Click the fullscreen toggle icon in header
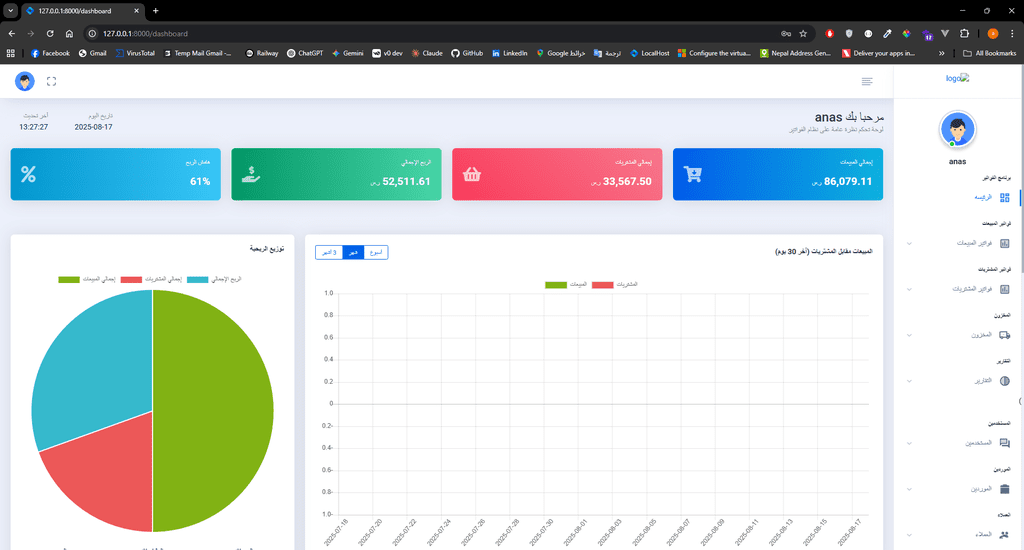Image resolution: width=1024 pixels, height=550 pixels. [x=51, y=81]
